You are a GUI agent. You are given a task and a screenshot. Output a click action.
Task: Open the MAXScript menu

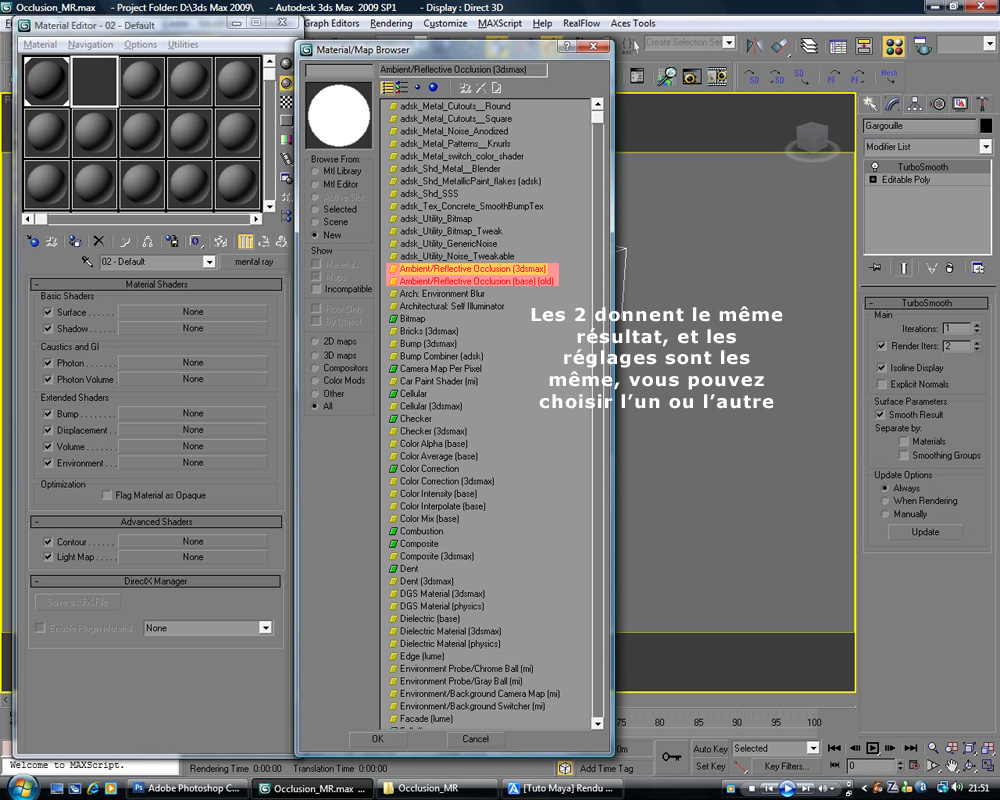tap(499, 23)
